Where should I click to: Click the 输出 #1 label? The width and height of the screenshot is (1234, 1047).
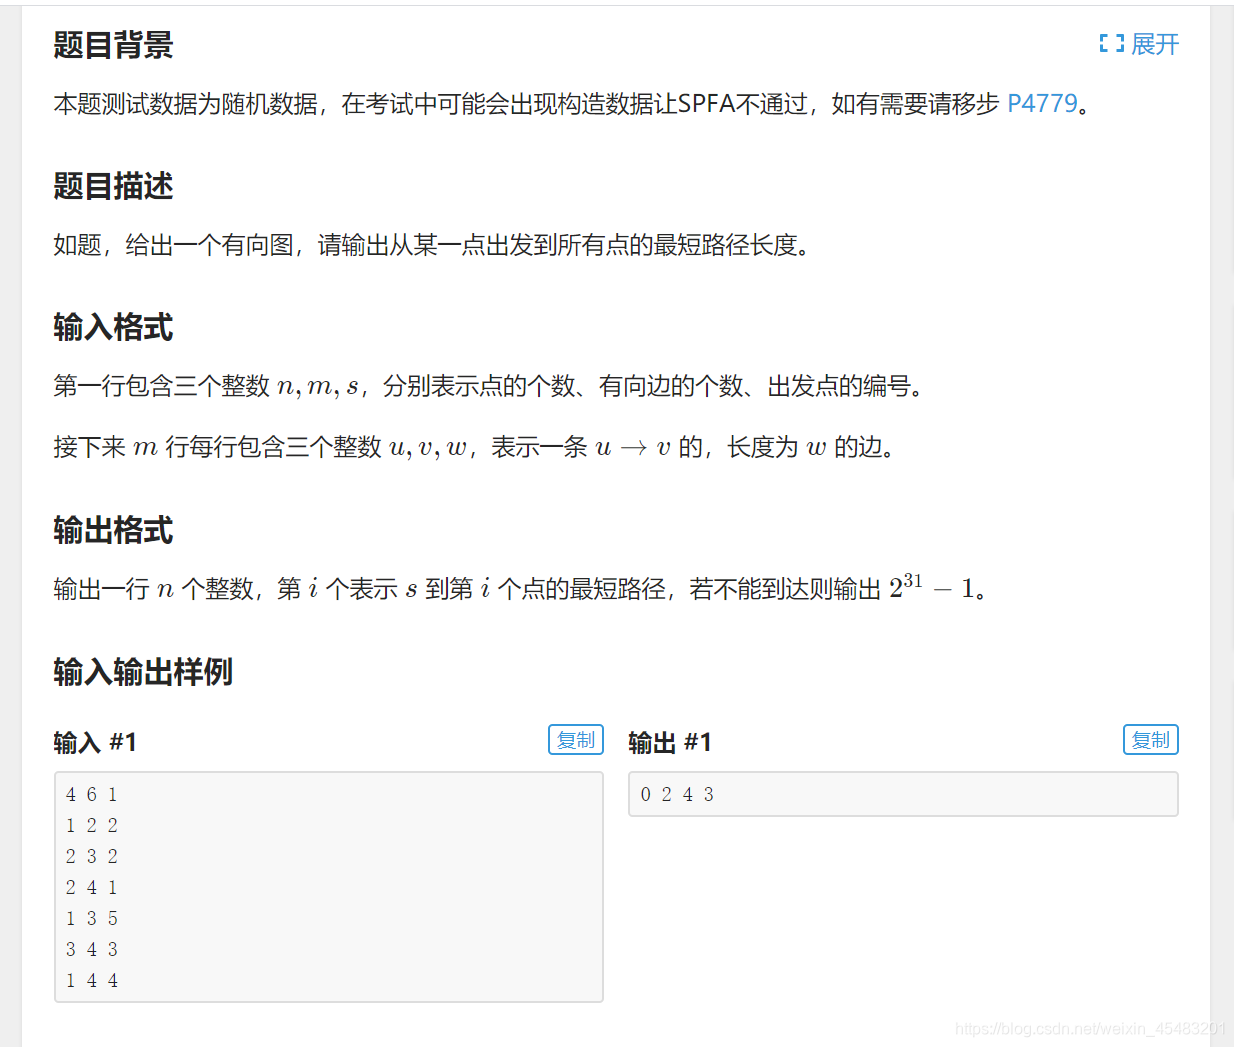point(670,742)
